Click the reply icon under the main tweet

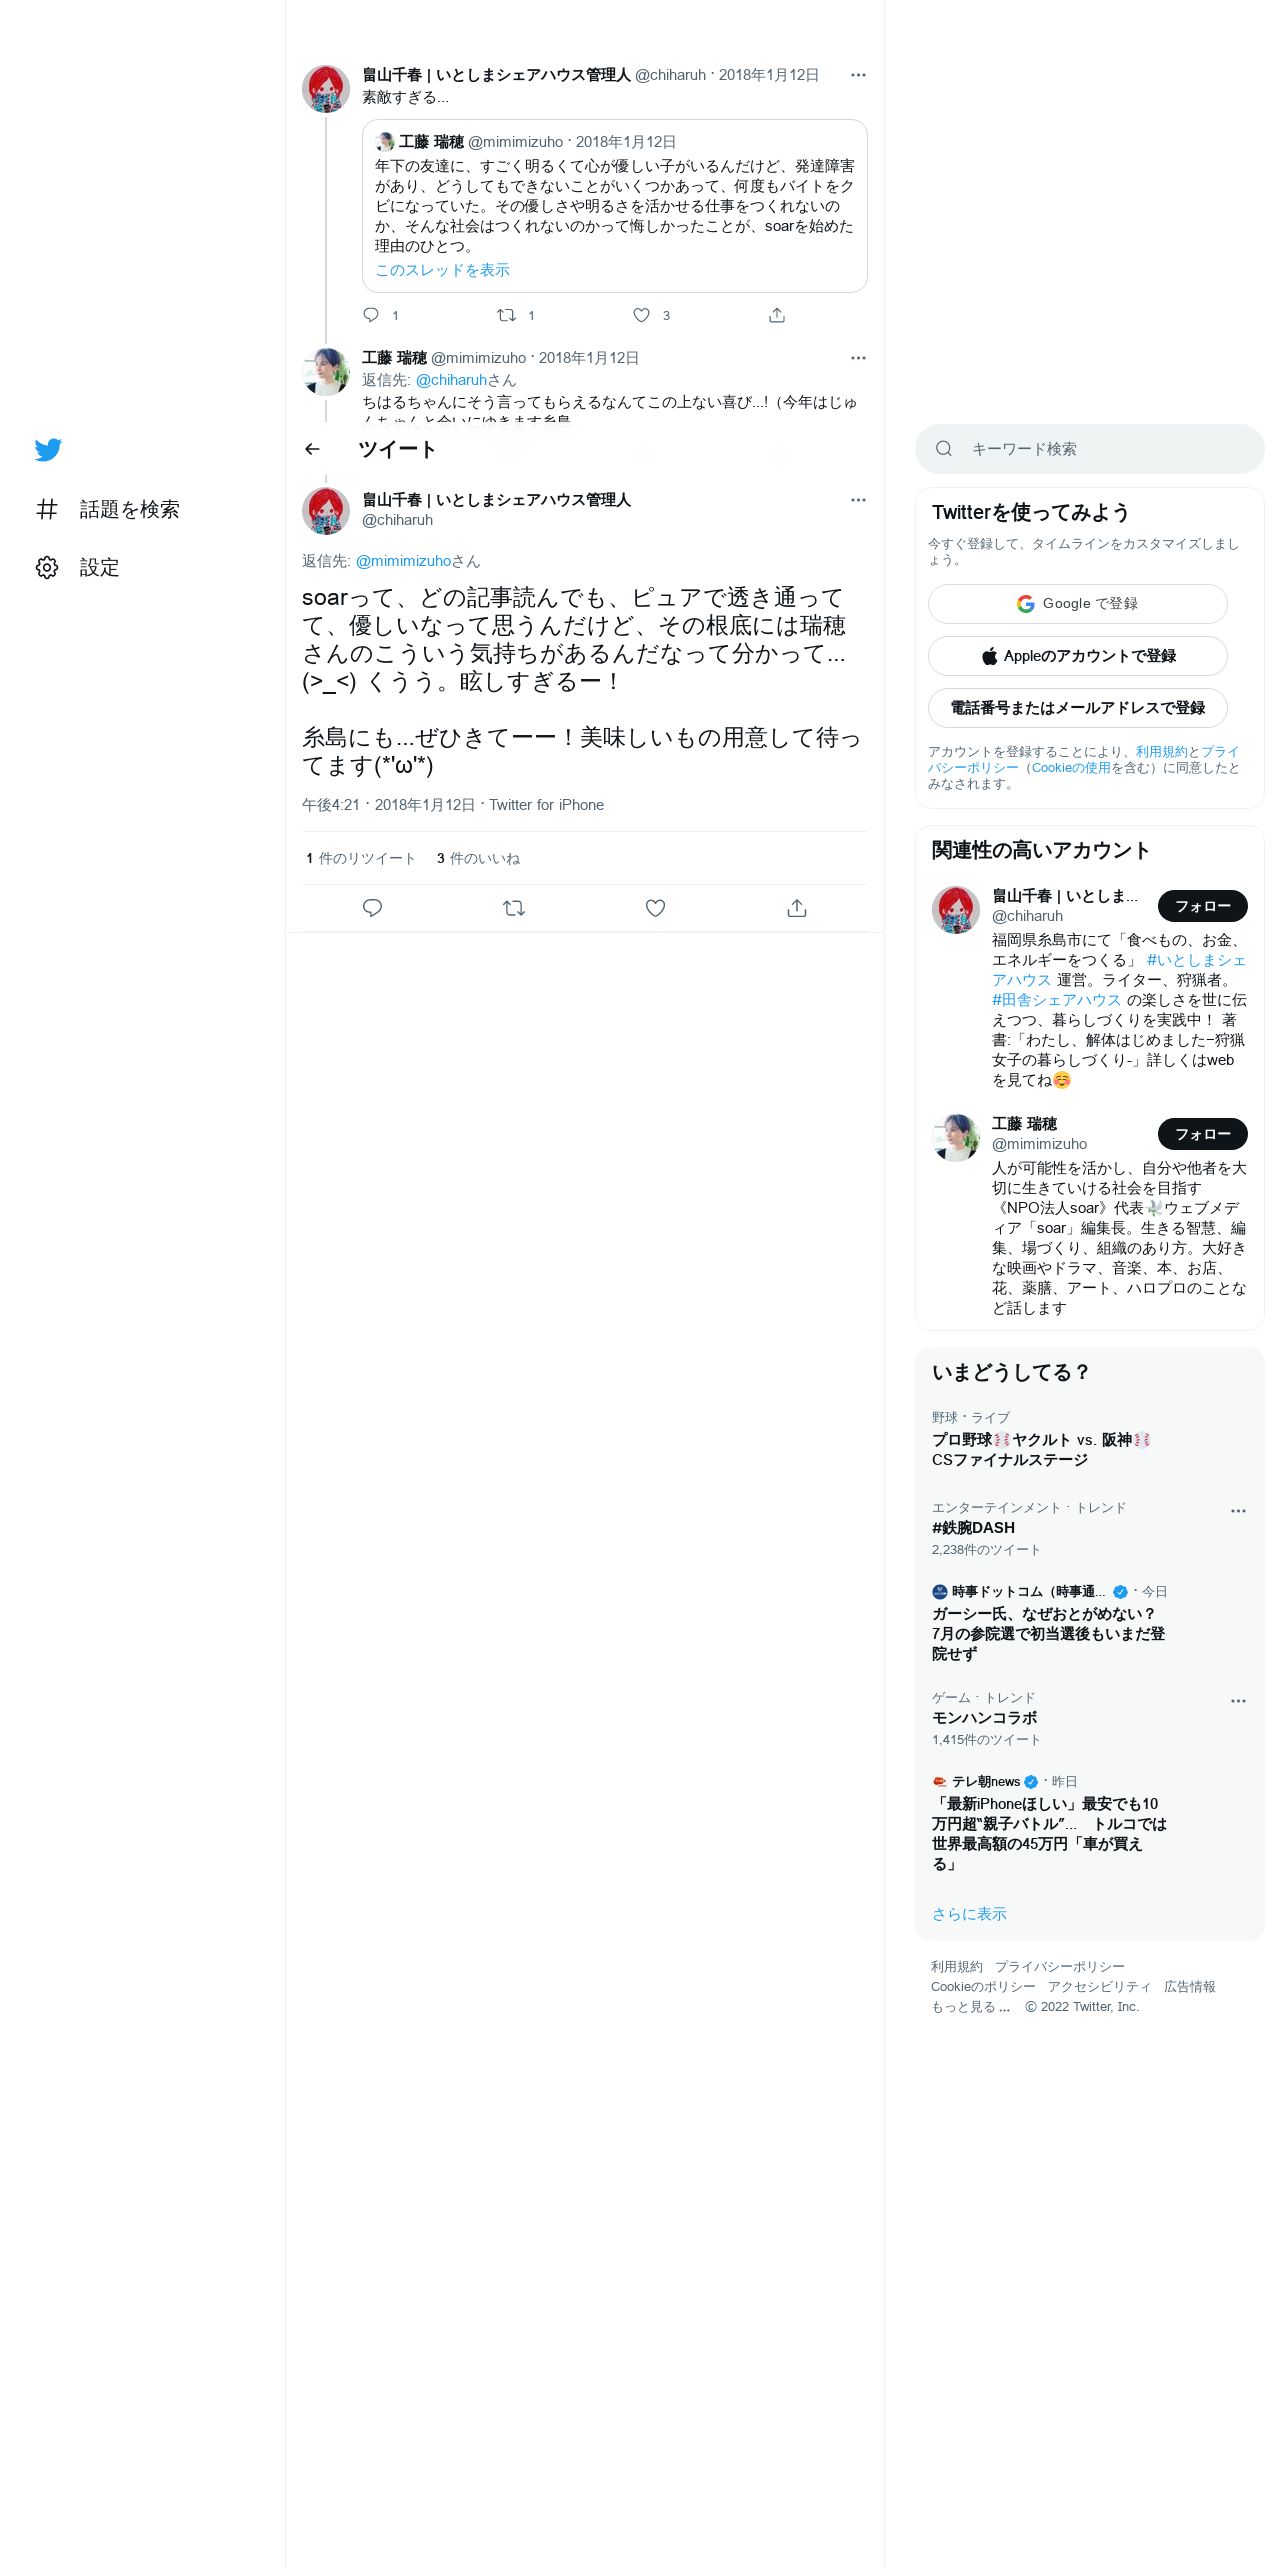(372, 908)
